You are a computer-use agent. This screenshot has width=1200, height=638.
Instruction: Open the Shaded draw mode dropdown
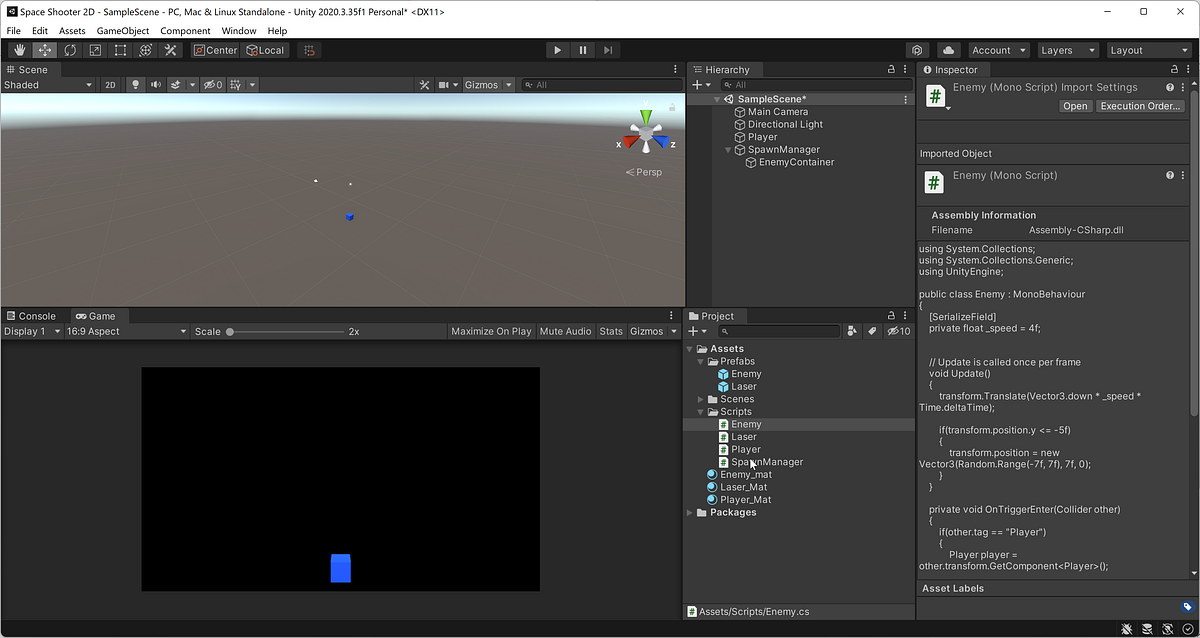tap(48, 84)
